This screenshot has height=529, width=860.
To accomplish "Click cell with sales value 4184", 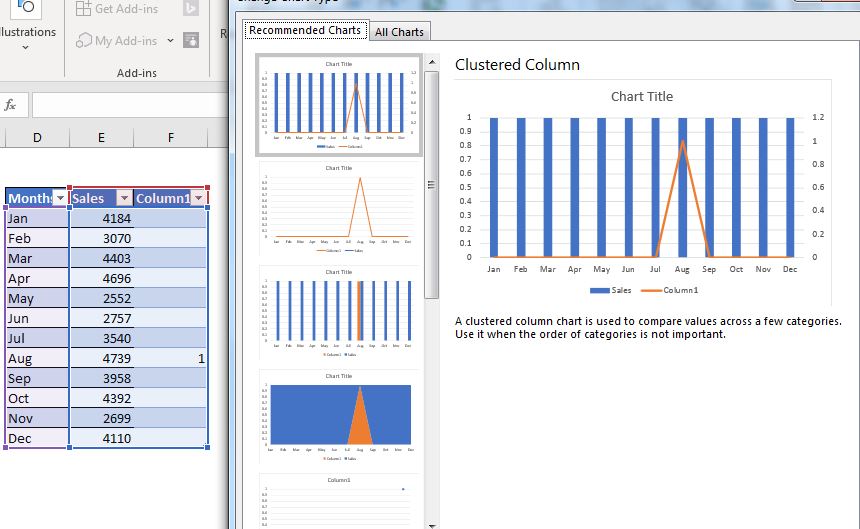I will (101, 218).
